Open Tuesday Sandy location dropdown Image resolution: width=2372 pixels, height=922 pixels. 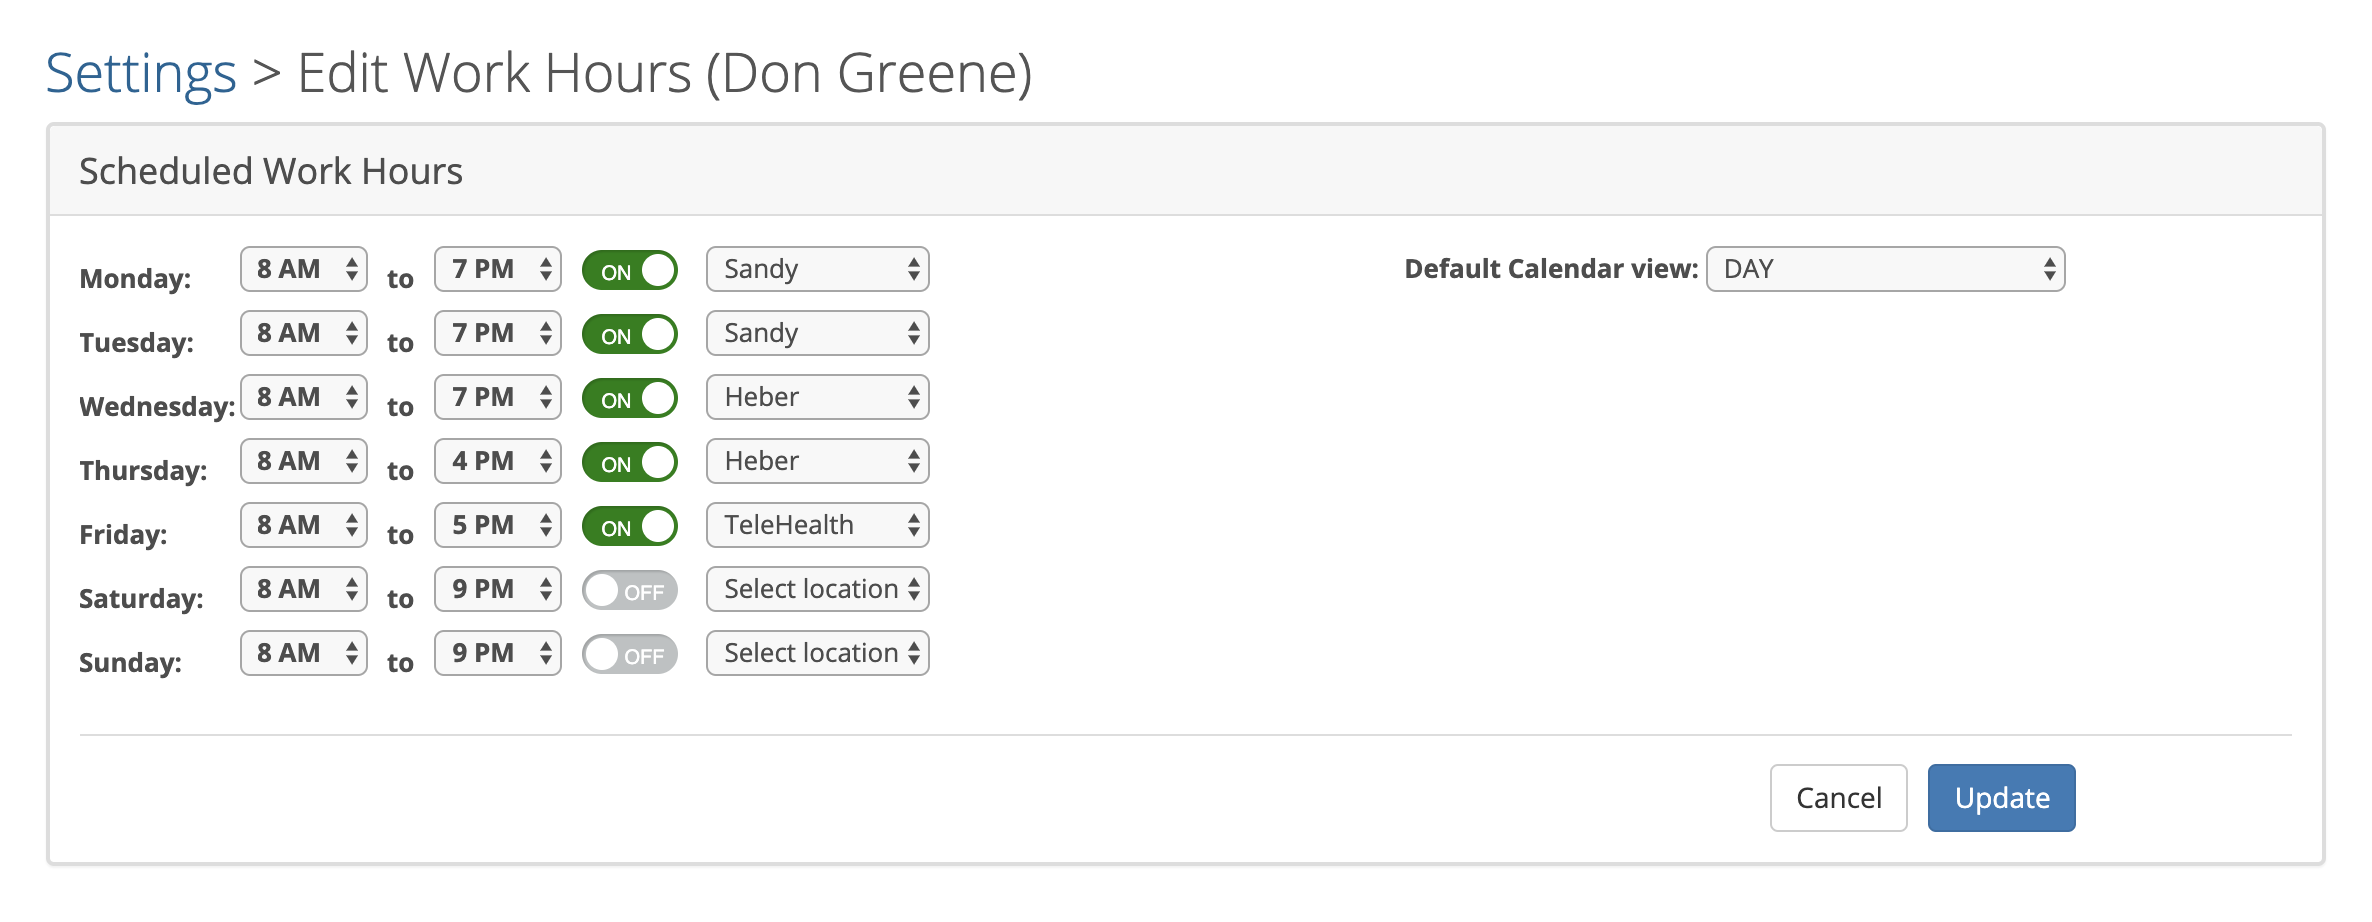(818, 333)
